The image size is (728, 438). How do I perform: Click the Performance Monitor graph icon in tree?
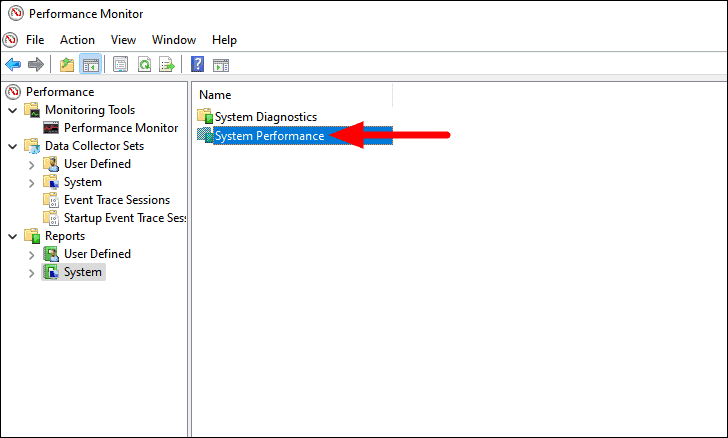coord(51,128)
